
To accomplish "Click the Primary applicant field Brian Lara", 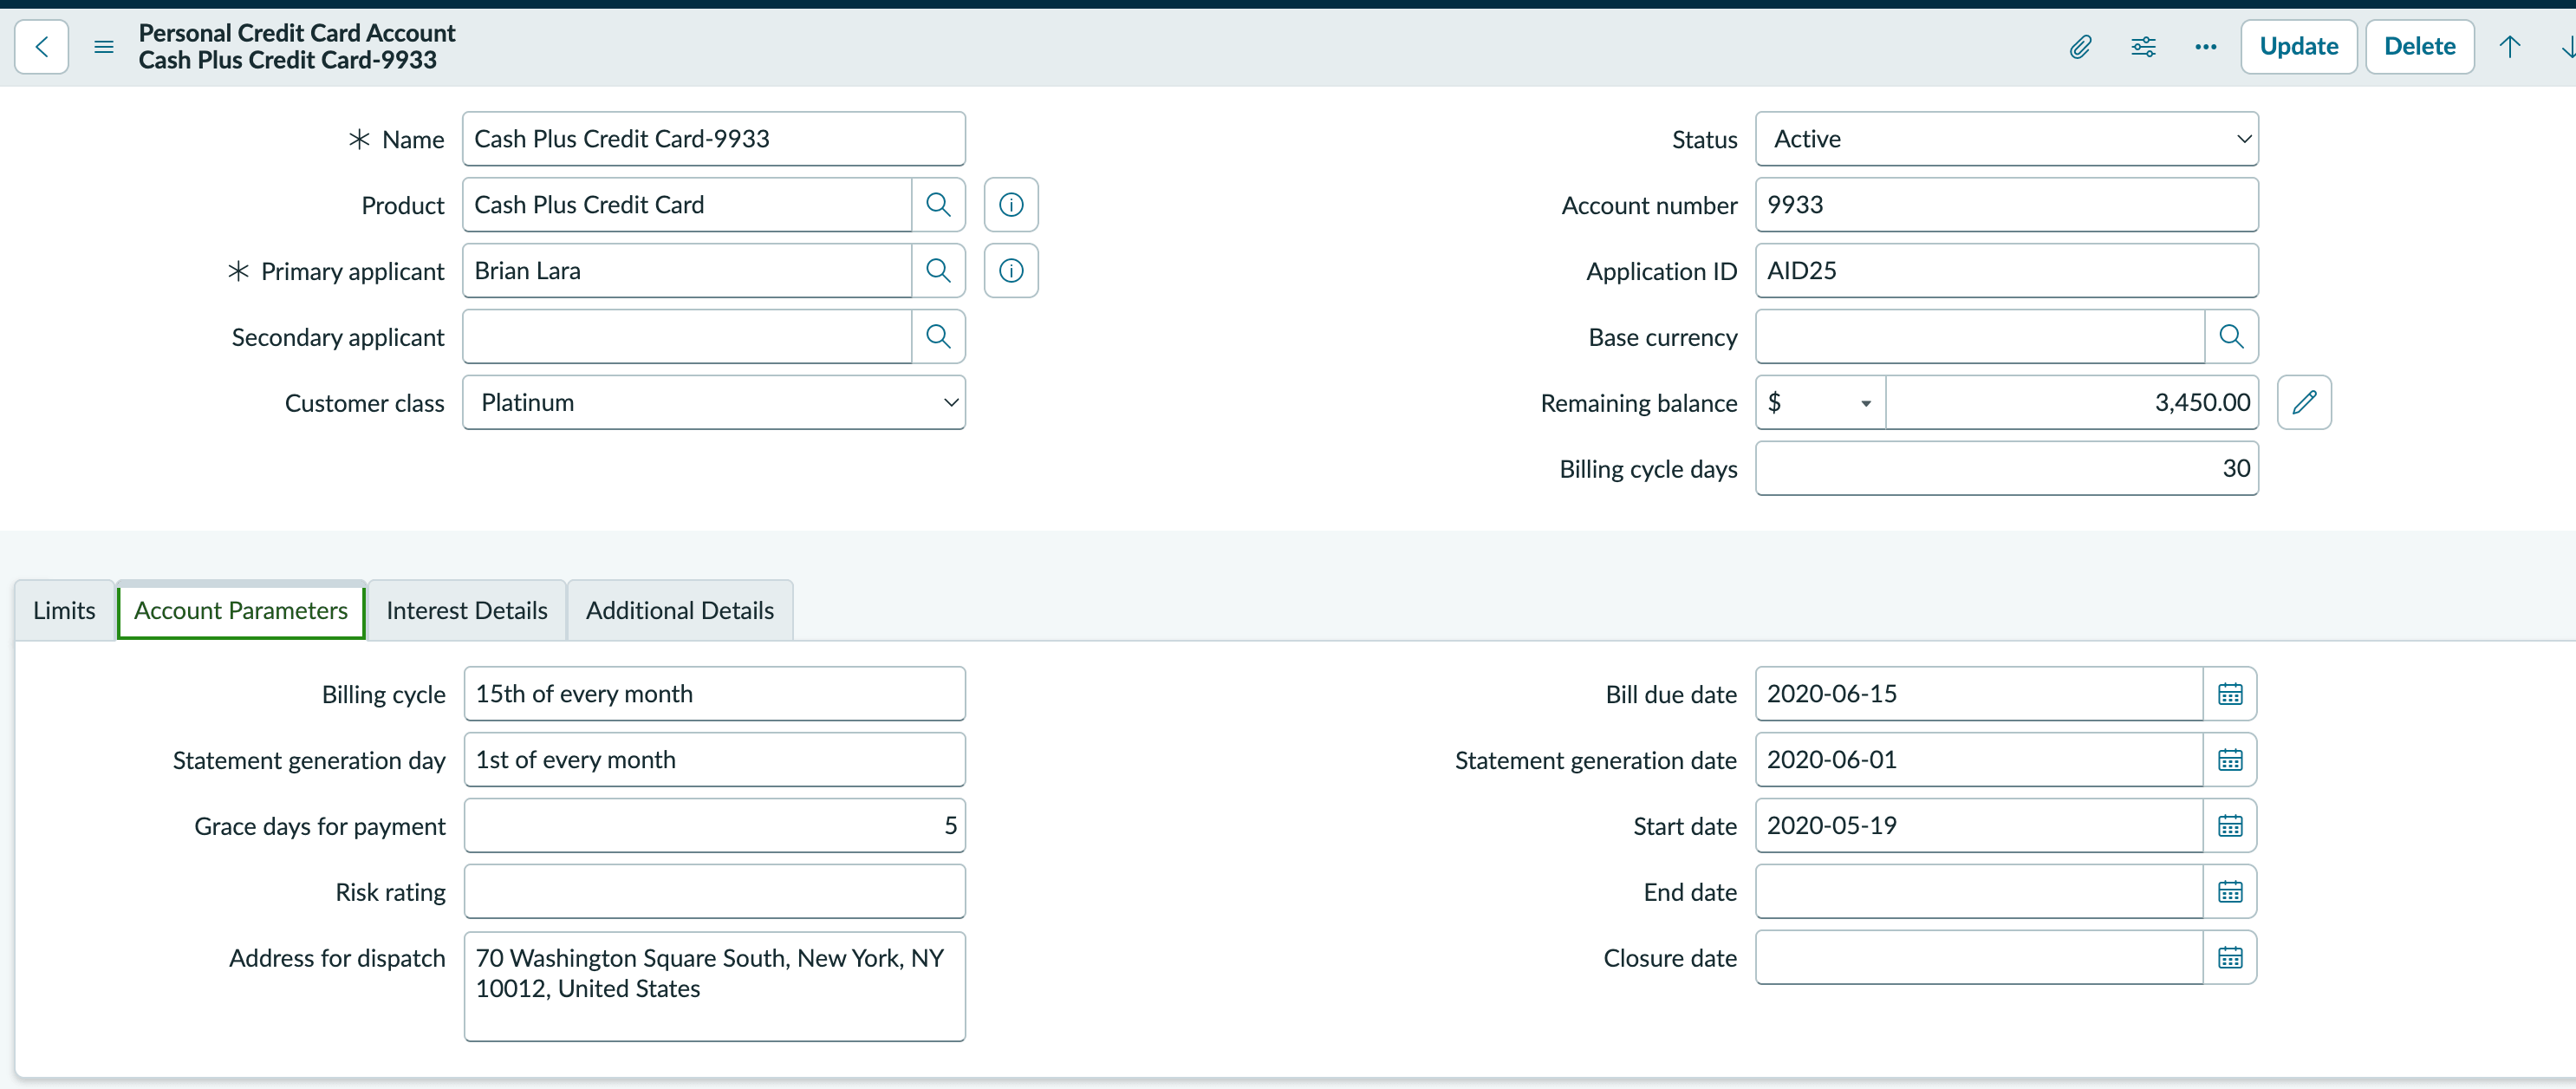I will pos(687,271).
